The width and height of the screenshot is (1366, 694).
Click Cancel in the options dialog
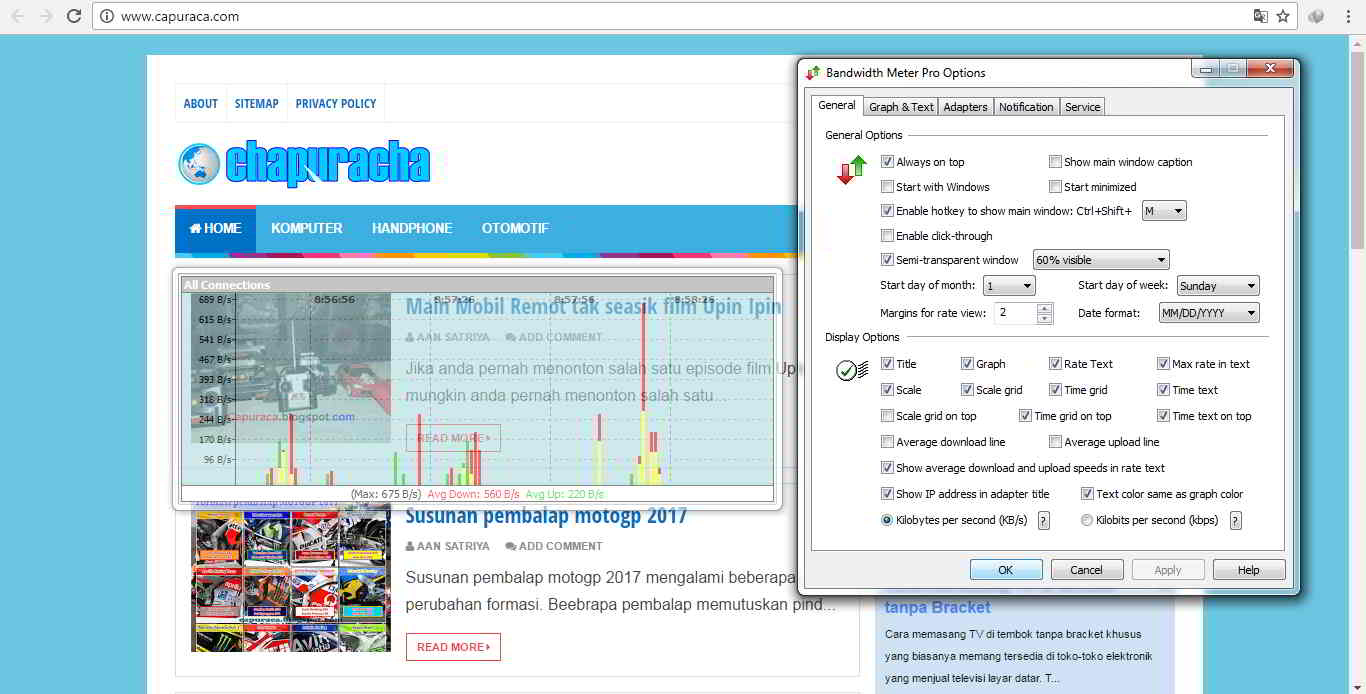point(1086,570)
